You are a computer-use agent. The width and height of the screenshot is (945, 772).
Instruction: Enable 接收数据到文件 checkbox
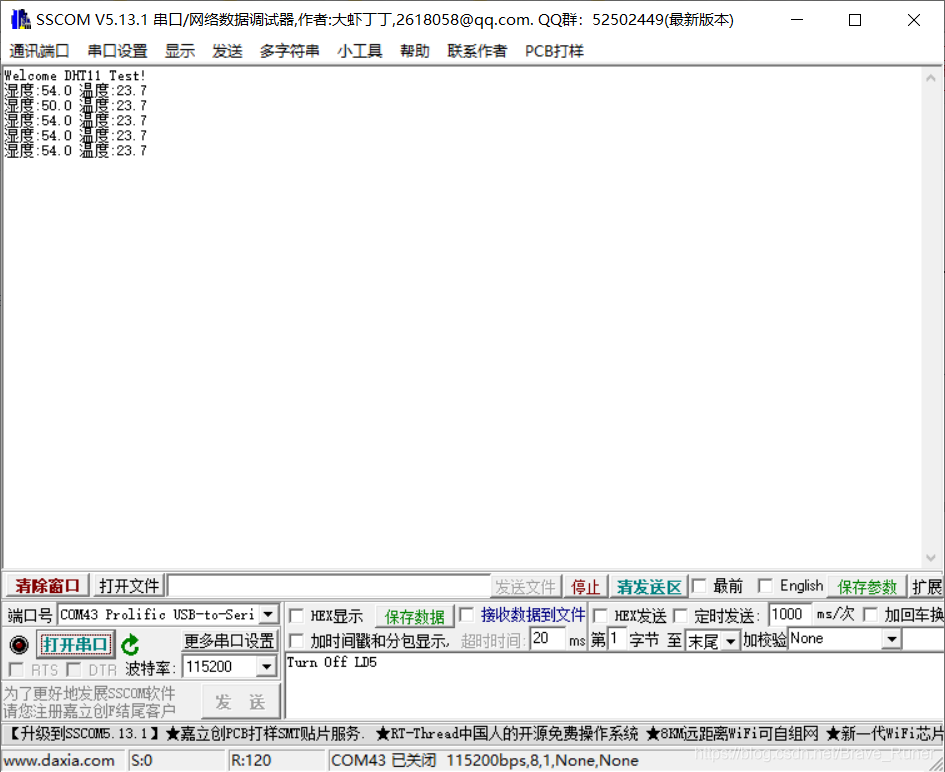pos(466,615)
